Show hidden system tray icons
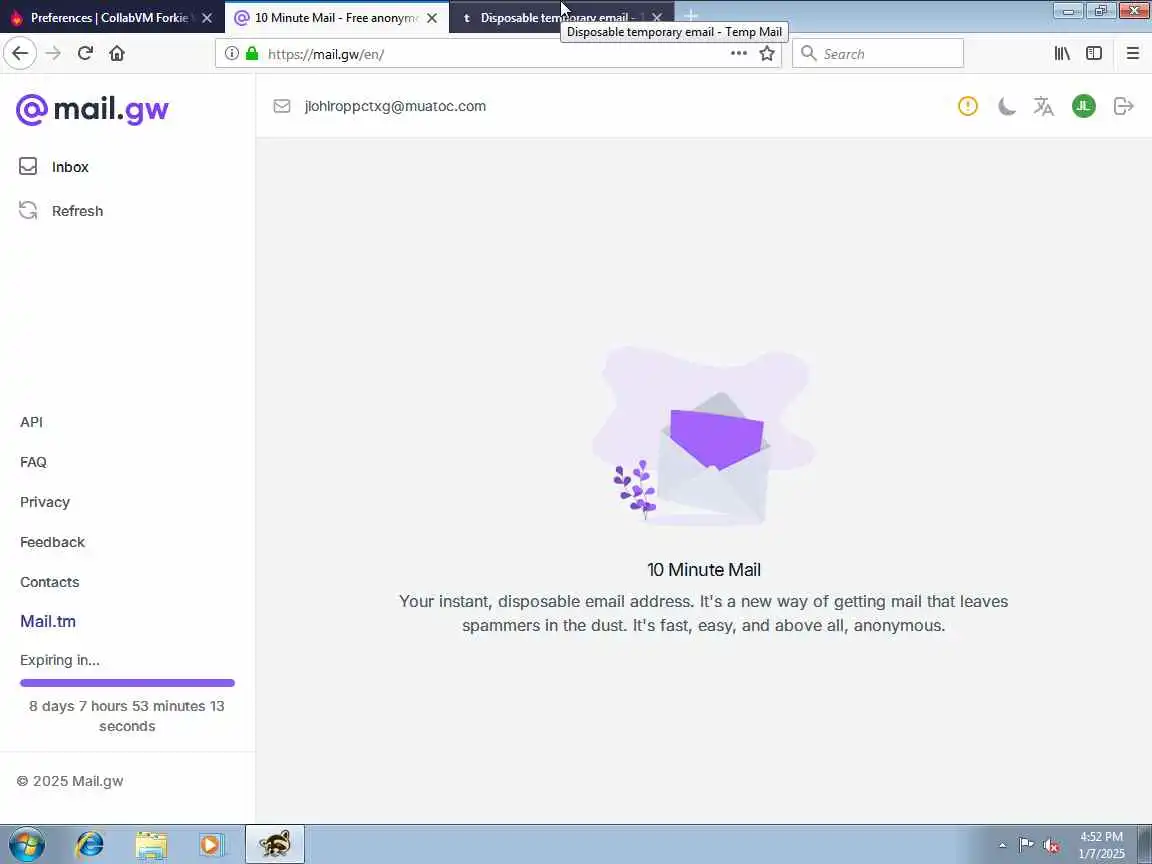Image resolution: width=1152 pixels, height=864 pixels. 1002,846
